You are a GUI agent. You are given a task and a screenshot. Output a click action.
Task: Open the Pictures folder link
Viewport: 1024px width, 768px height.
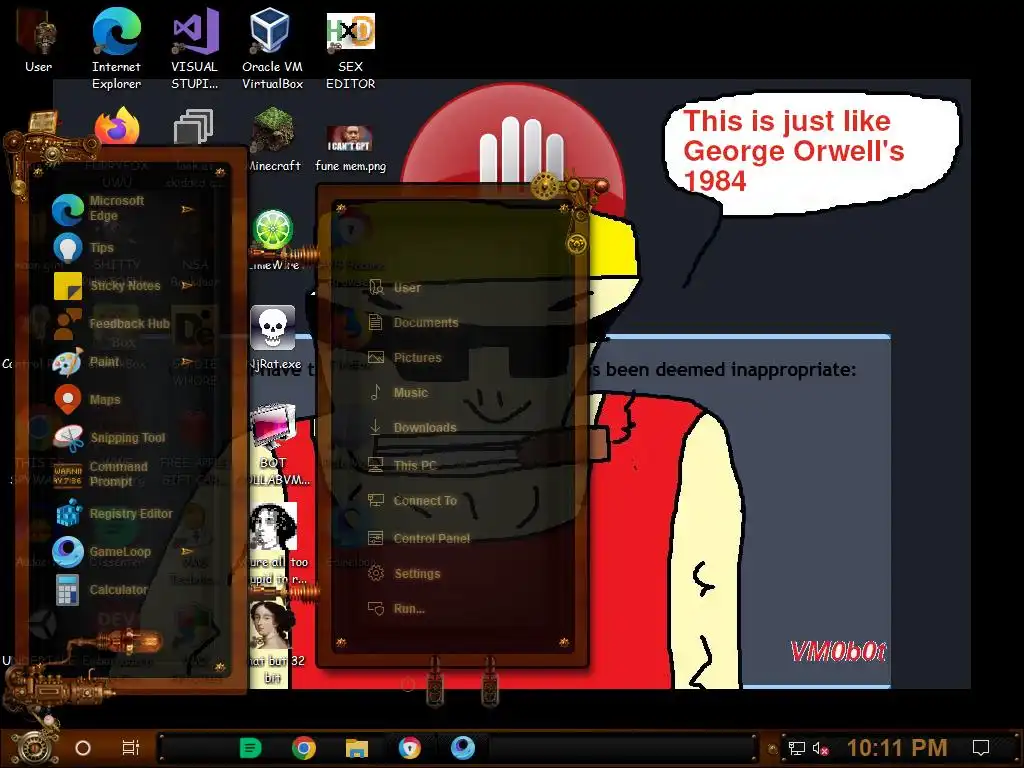pos(405,358)
